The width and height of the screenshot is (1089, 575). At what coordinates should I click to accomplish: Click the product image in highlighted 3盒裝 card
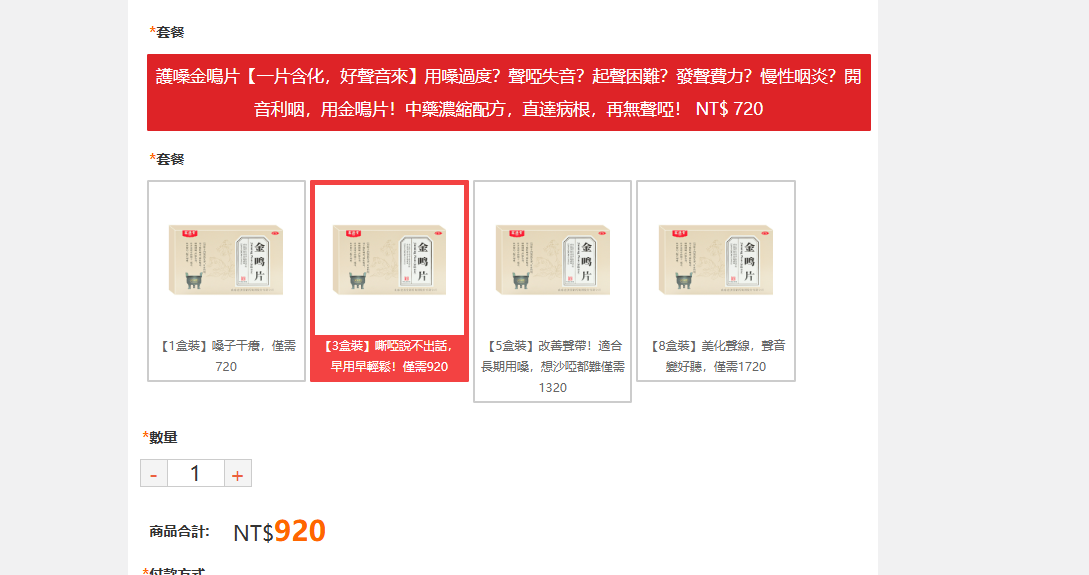(390, 260)
